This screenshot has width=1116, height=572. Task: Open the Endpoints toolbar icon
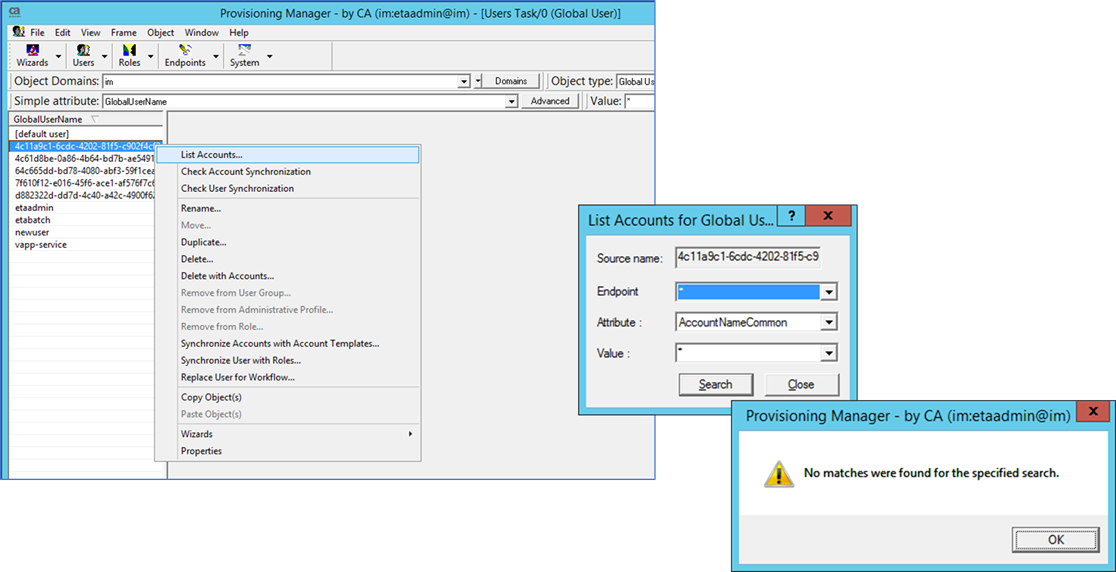coord(185,55)
